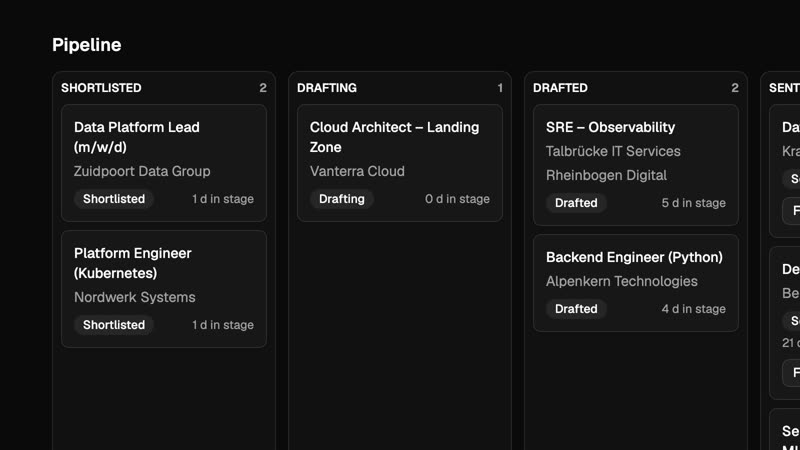
Task: Open the Platform Engineer (Kubernetes) card
Action: point(164,289)
